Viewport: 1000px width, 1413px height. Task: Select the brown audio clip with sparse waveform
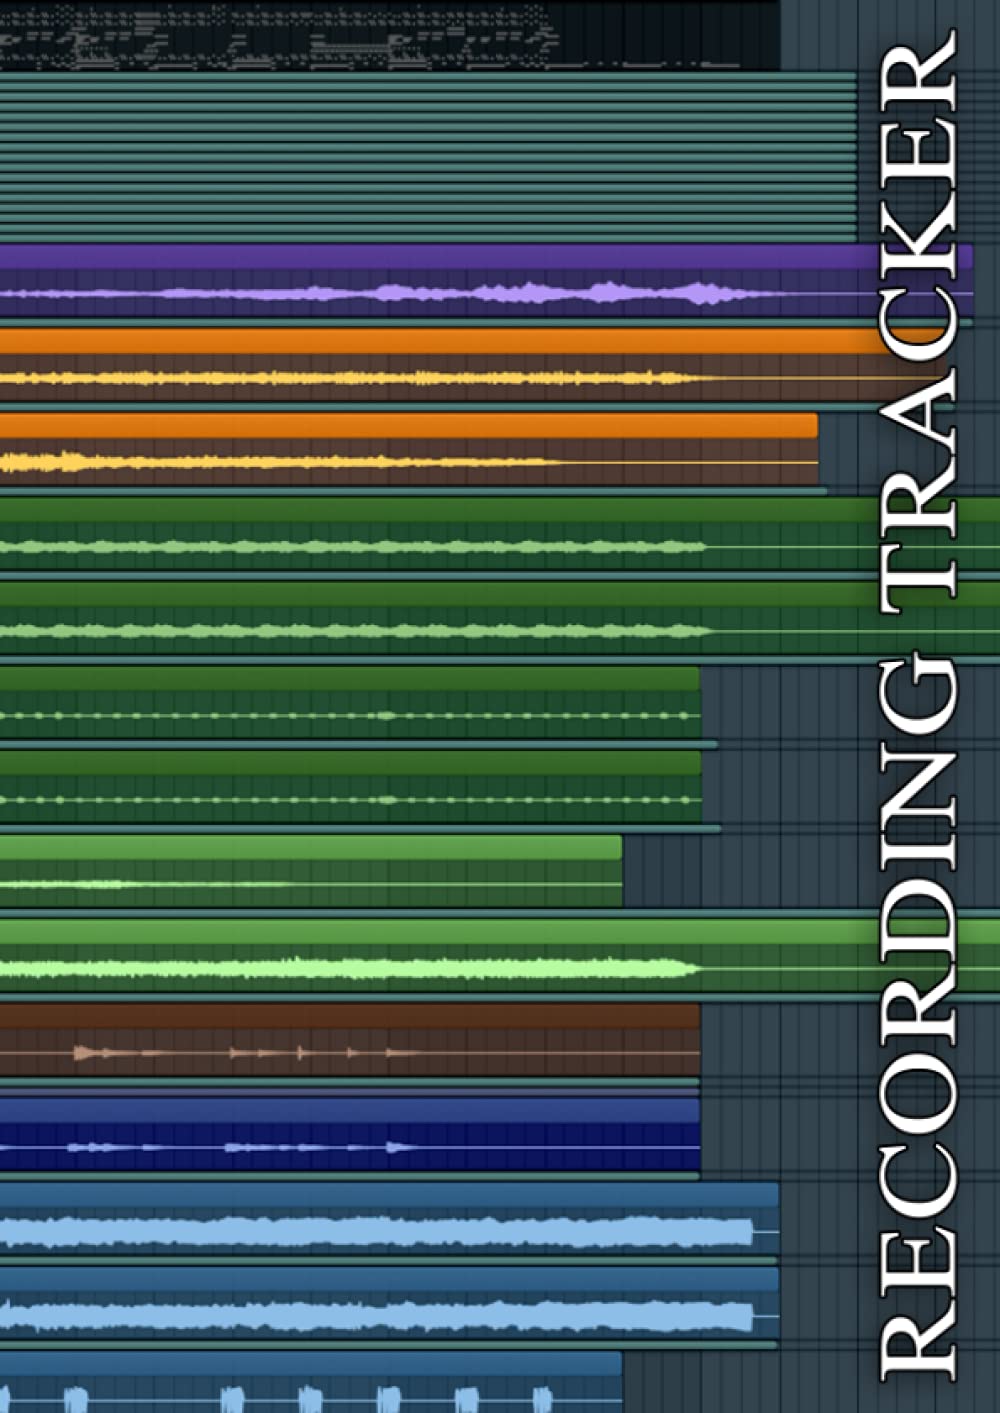click(350, 1040)
